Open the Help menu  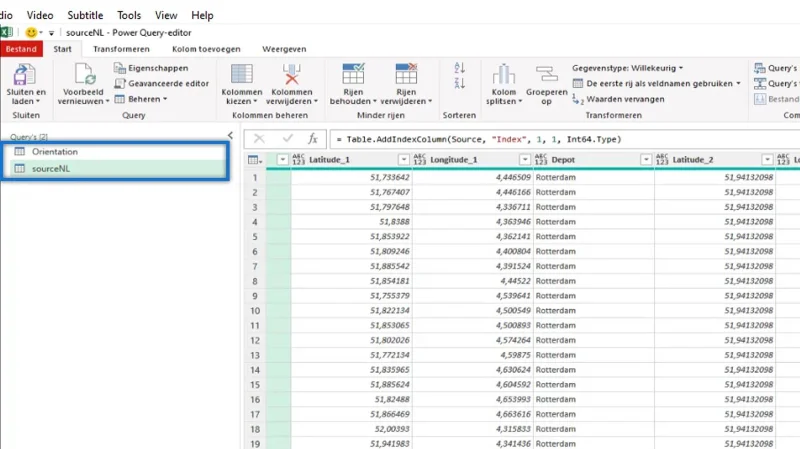click(x=202, y=15)
